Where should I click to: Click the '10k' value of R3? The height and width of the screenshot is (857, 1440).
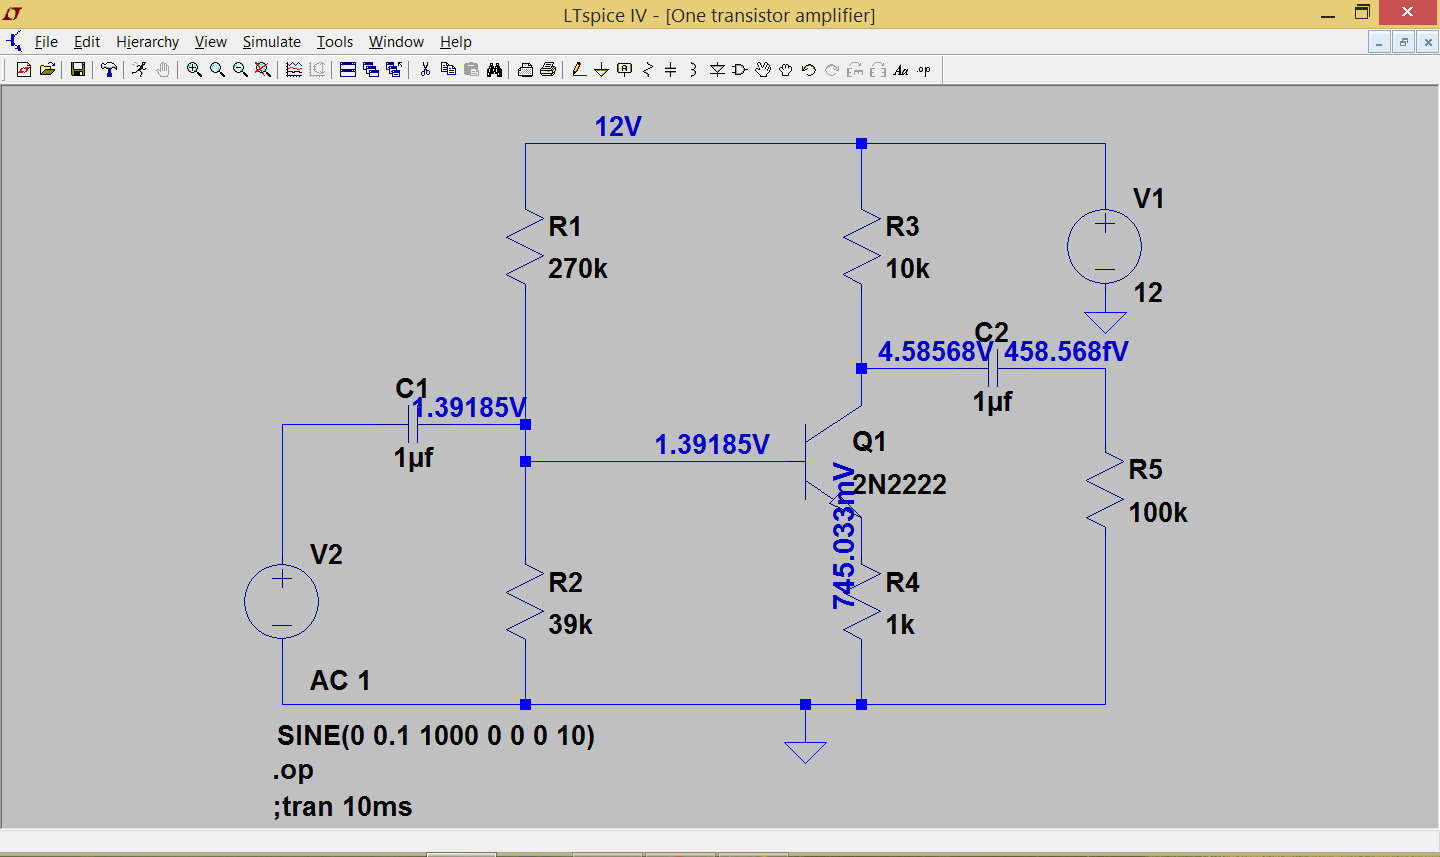click(907, 269)
